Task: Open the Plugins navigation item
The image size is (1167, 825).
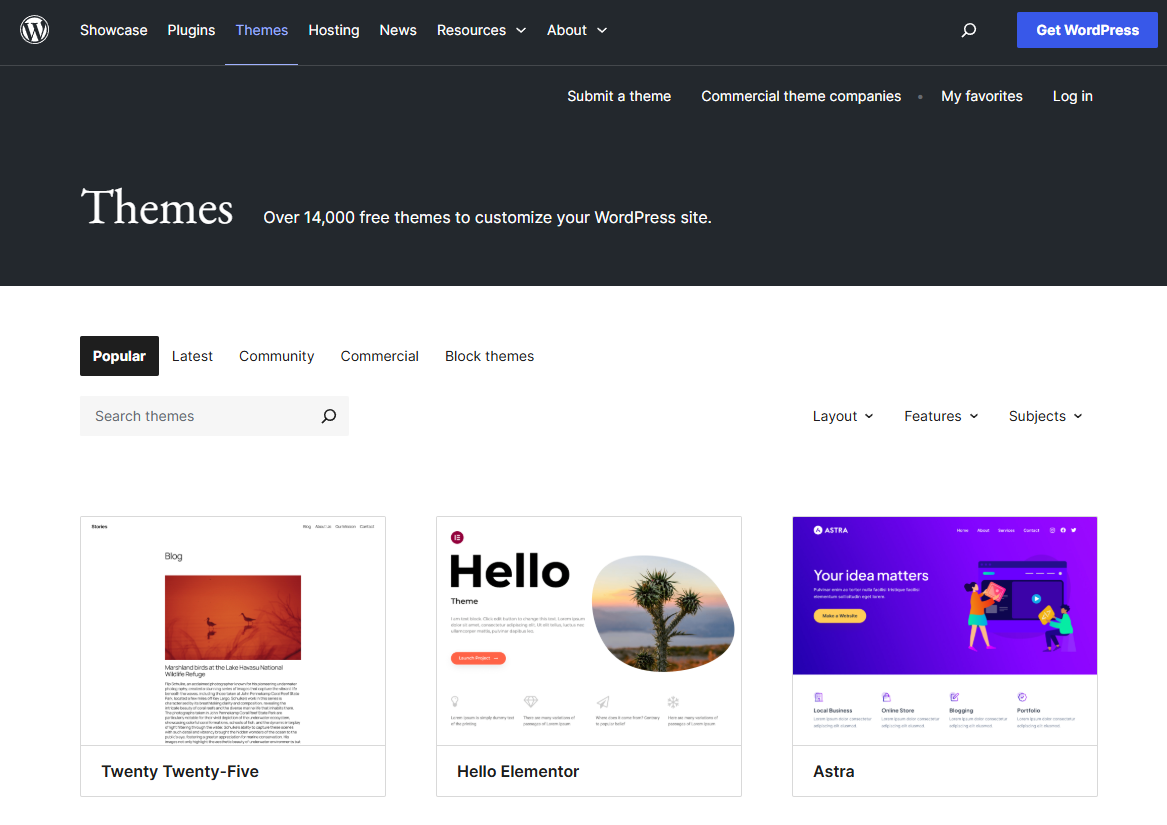Action: pyautogui.click(x=191, y=31)
